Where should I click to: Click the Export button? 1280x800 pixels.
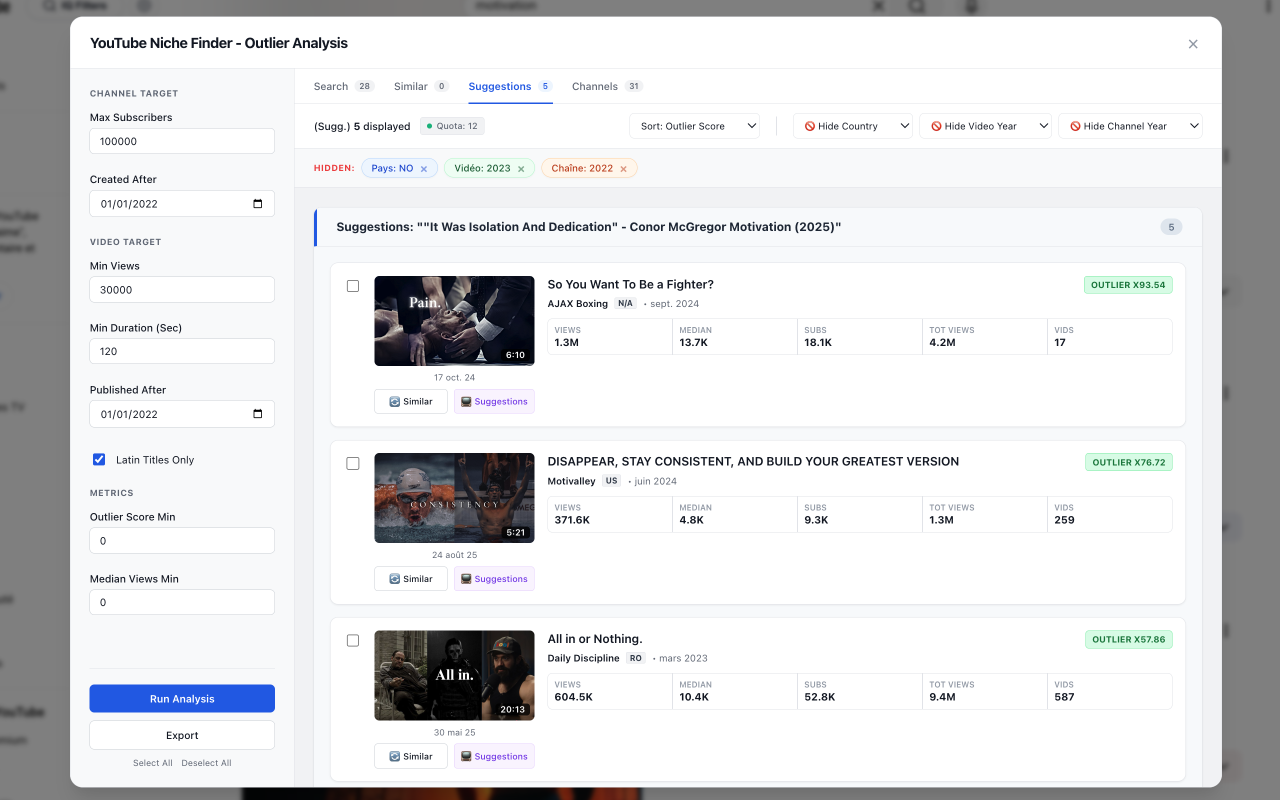182,735
